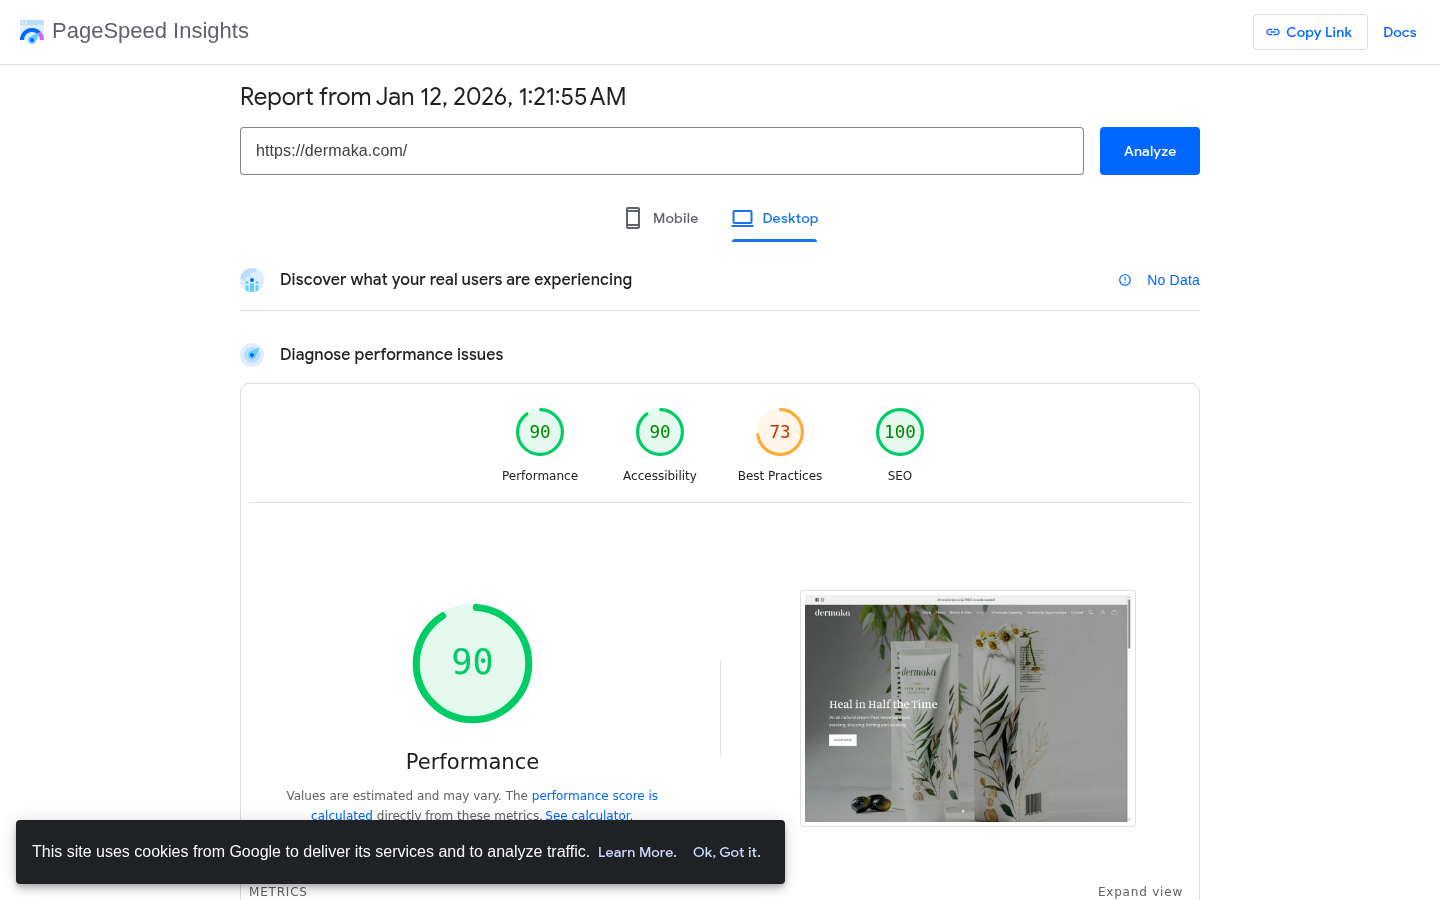Viewport: 1440px width, 900px height.
Task: Click the SEO score gauge showing 100
Action: [x=899, y=431]
